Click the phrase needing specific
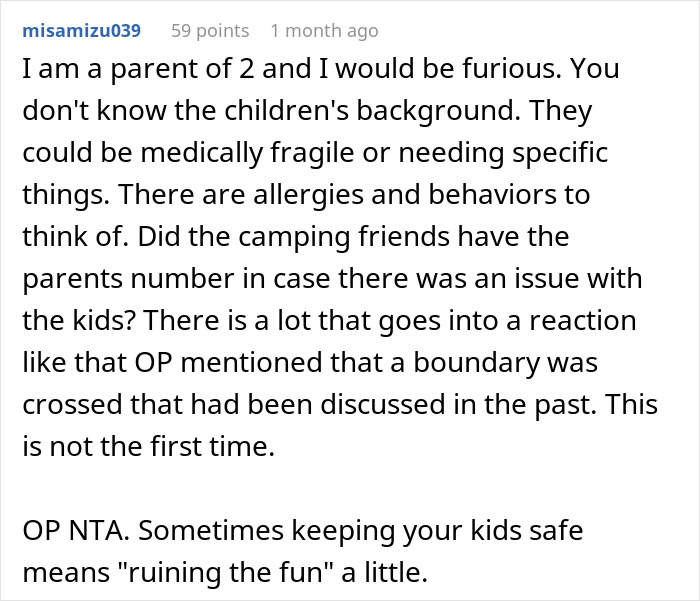 coord(503,153)
